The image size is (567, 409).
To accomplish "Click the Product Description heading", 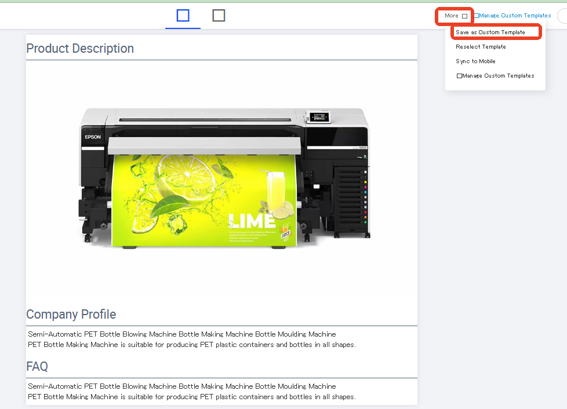I will (x=80, y=48).
